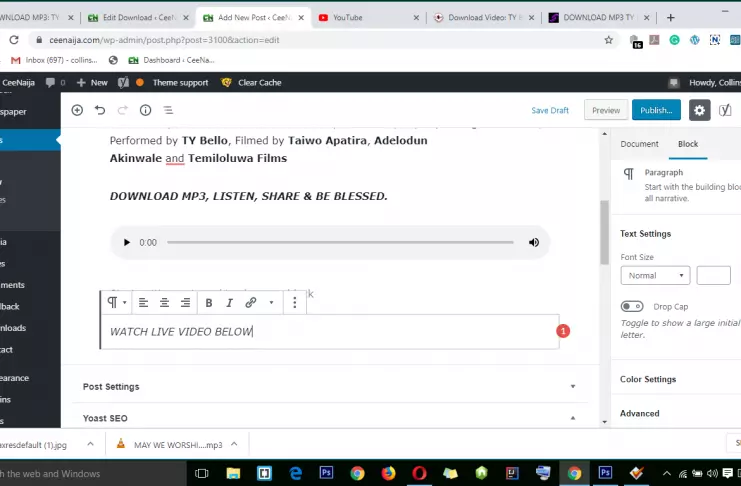Add a new block with the plus icon
This screenshot has height=486, width=741.
click(77, 110)
